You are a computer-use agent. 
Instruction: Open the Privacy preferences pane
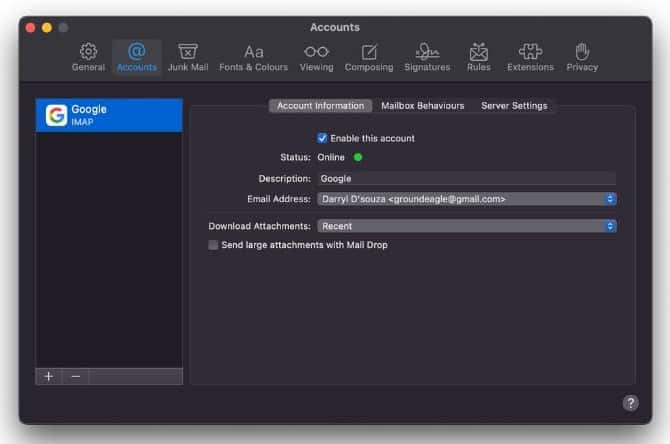click(x=582, y=57)
